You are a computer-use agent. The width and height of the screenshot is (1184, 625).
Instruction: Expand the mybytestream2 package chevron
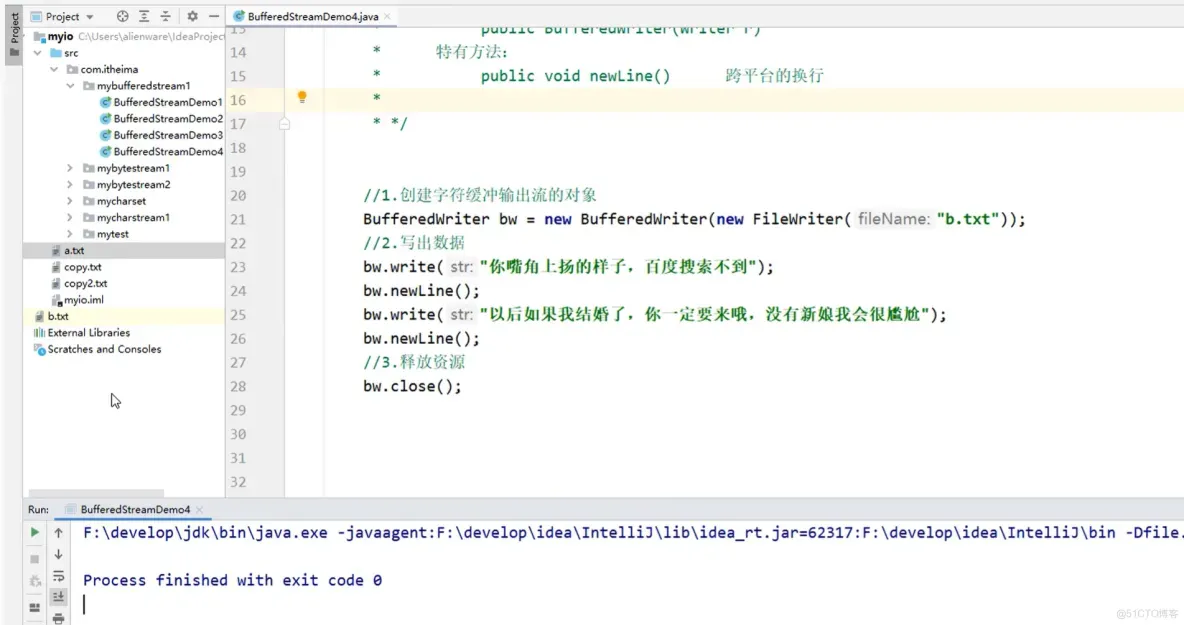(x=70, y=185)
